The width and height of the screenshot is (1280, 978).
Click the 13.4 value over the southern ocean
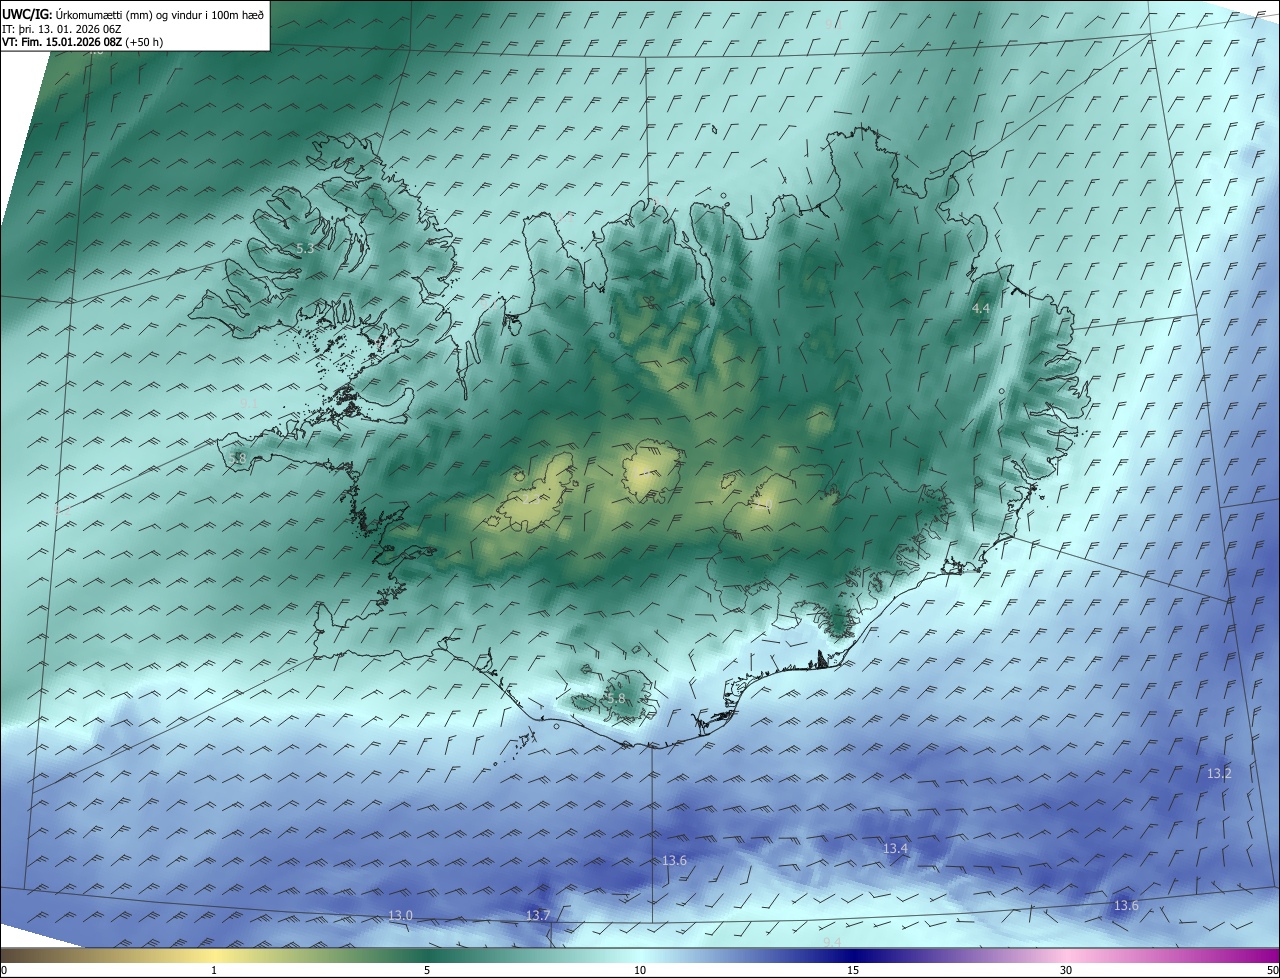pyautogui.click(x=895, y=849)
